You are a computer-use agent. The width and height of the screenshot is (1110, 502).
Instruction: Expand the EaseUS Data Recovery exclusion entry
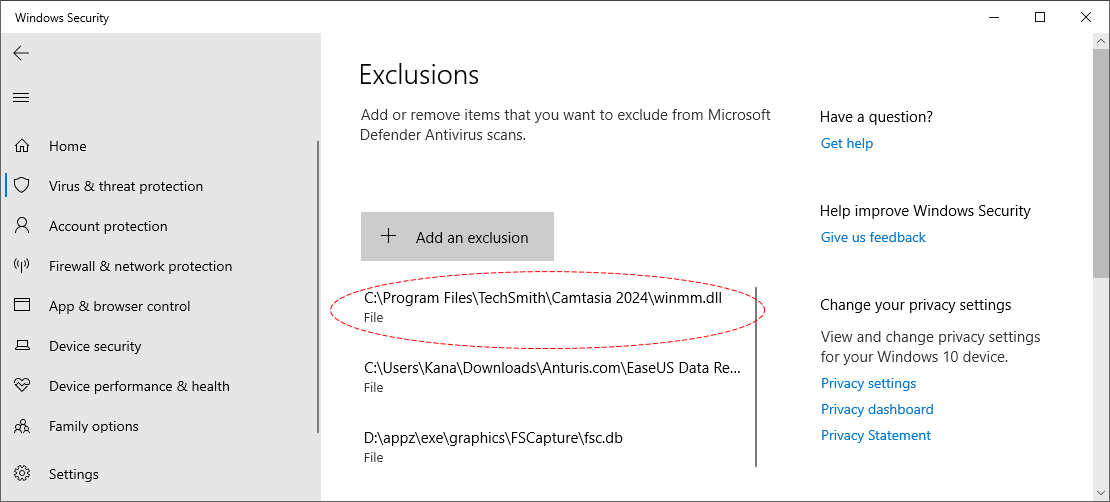552,376
